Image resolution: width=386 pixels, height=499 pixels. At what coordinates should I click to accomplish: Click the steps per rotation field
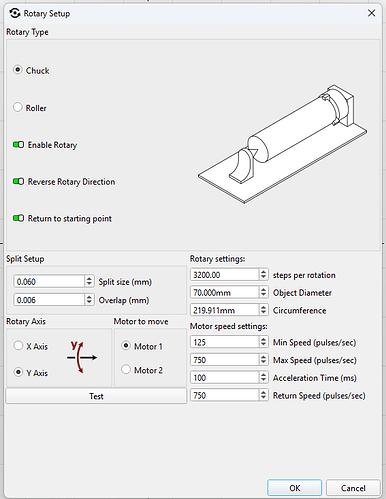coord(224,275)
